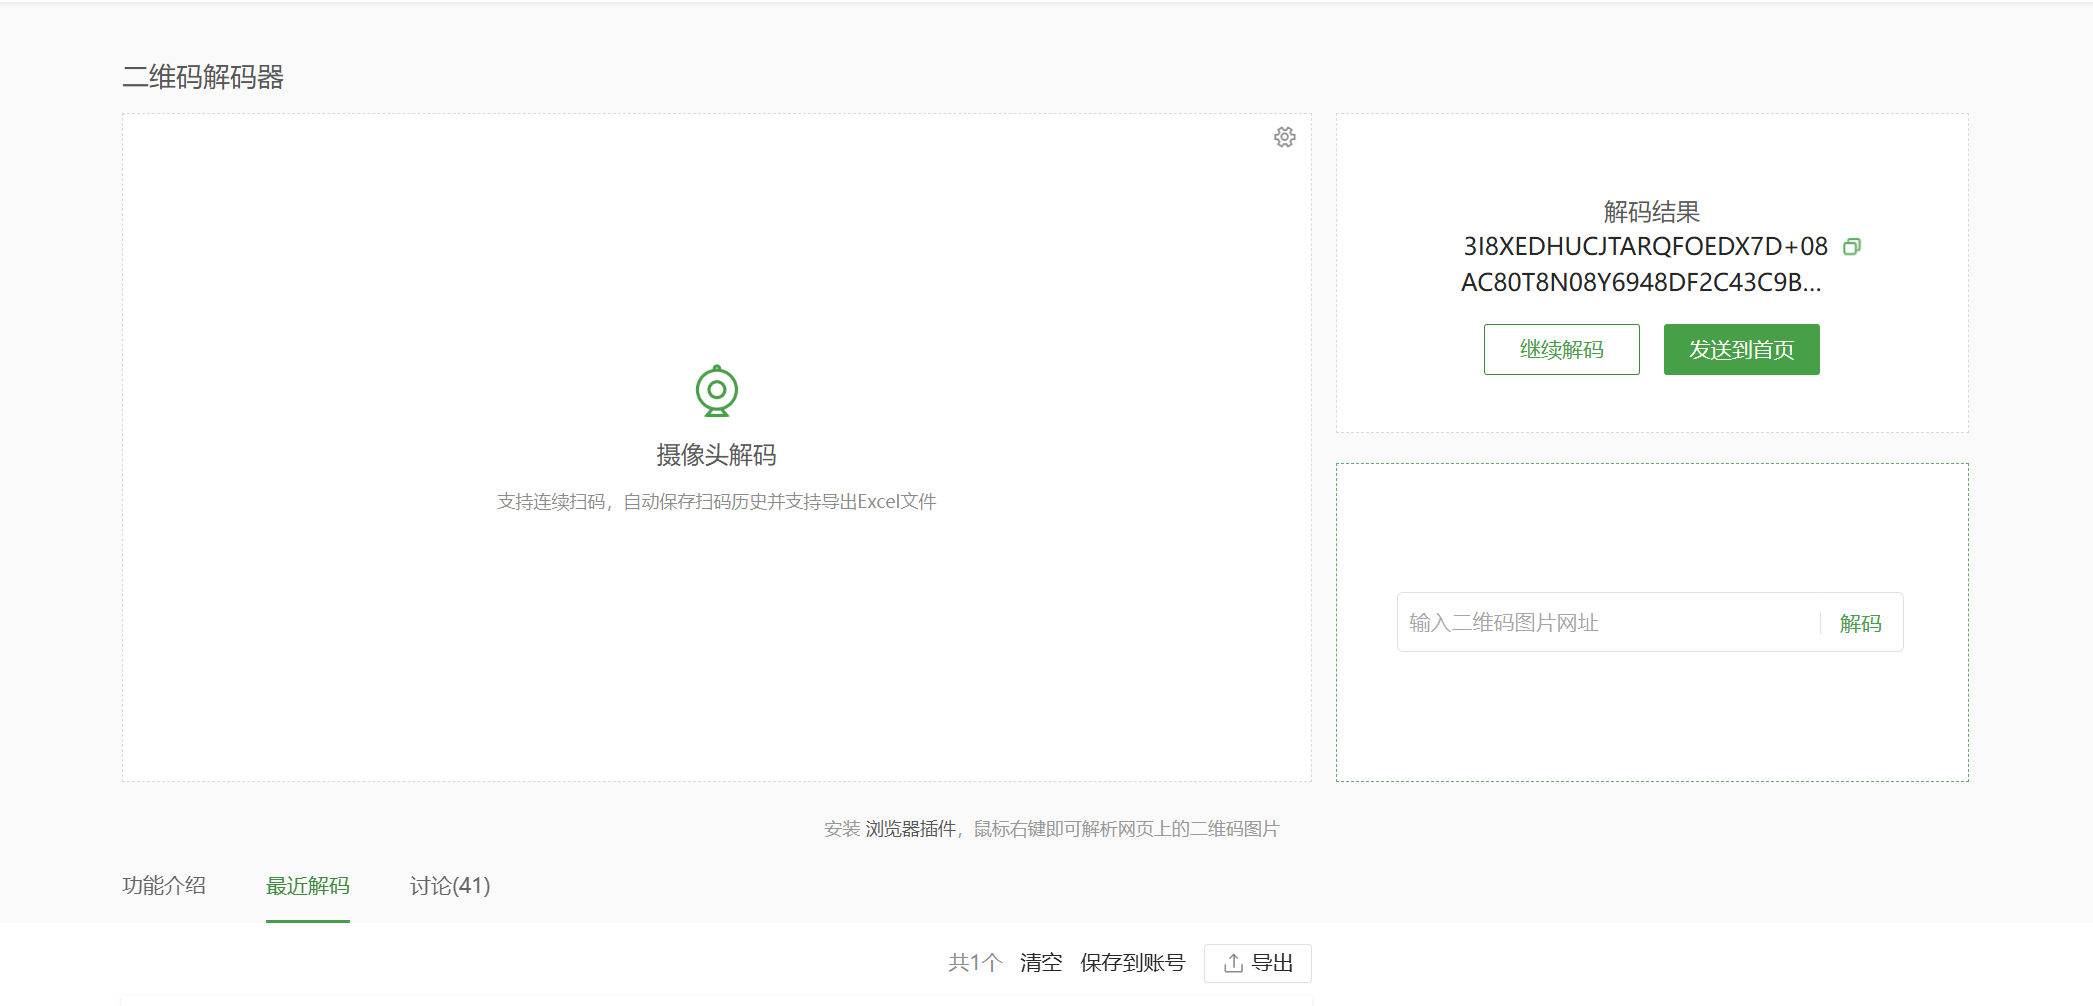Click 保存到账号 link
This screenshot has height=1006, width=2093.
click(x=1132, y=963)
